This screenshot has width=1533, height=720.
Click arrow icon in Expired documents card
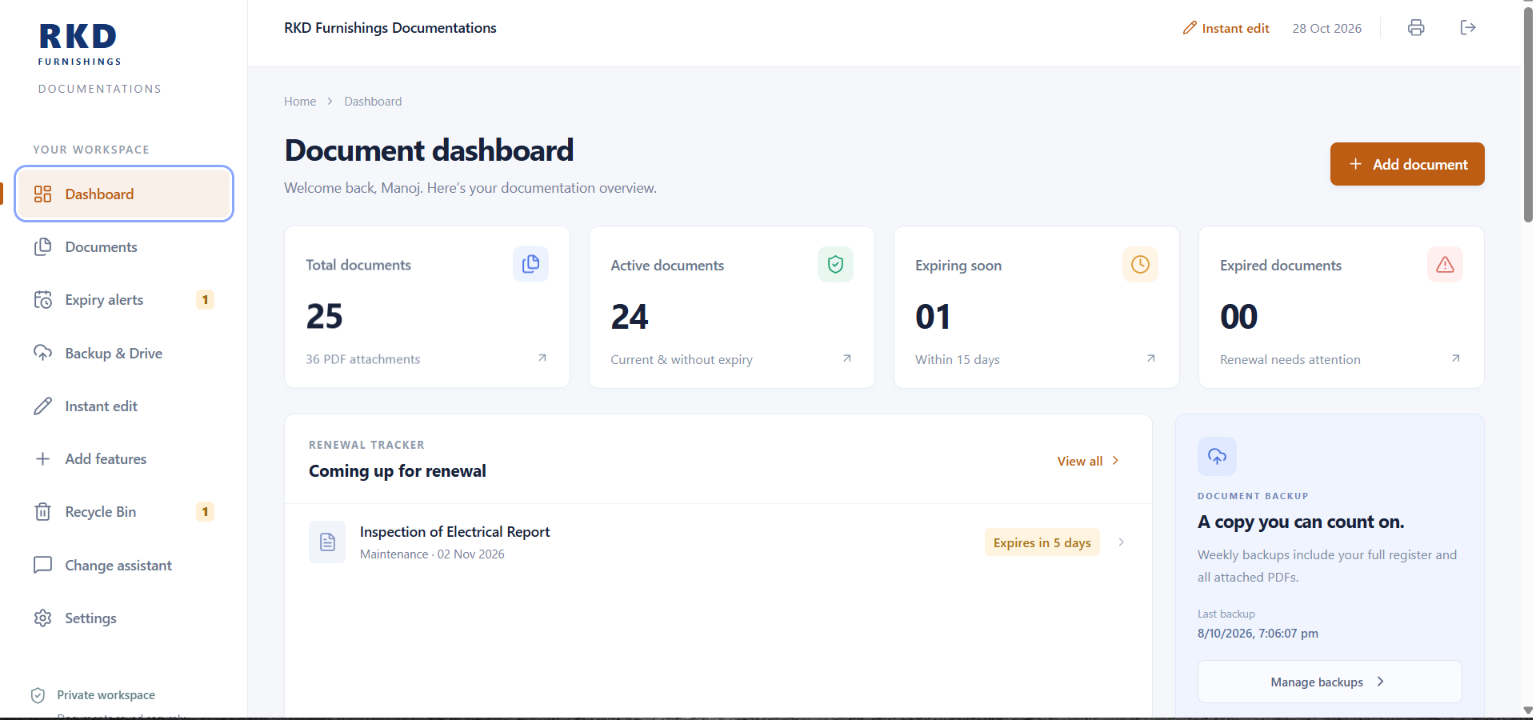(1456, 358)
